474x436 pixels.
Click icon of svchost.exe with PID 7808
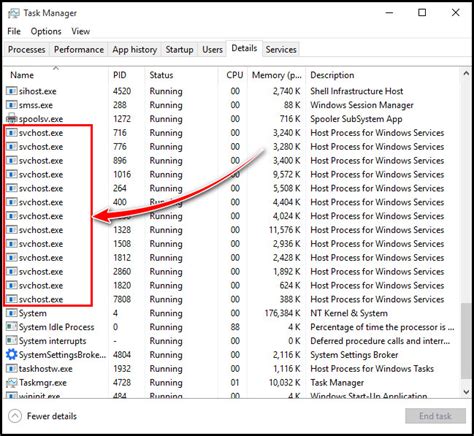tap(12, 299)
